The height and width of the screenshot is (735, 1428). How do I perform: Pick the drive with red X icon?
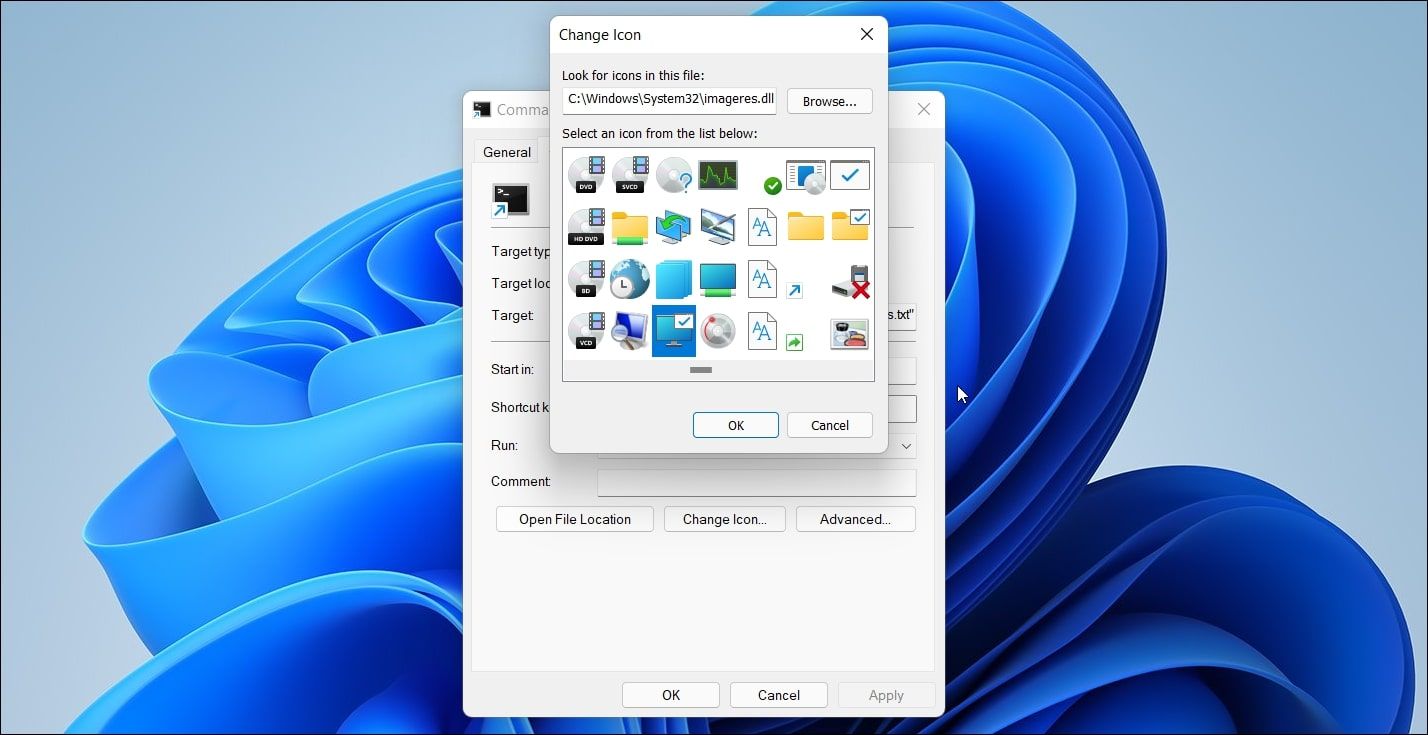[x=850, y=281]
